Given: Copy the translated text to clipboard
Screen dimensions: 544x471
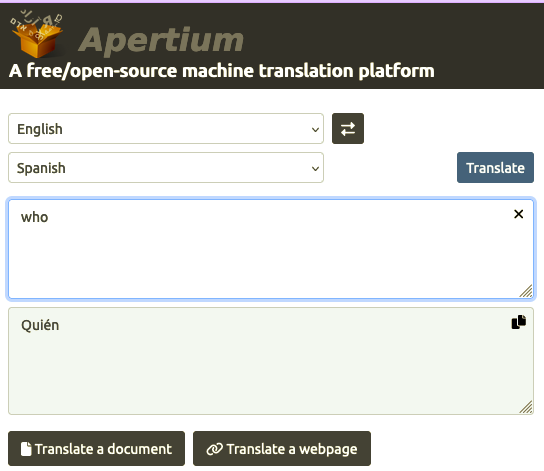Looking at the screenshot, I should [519, 322].
